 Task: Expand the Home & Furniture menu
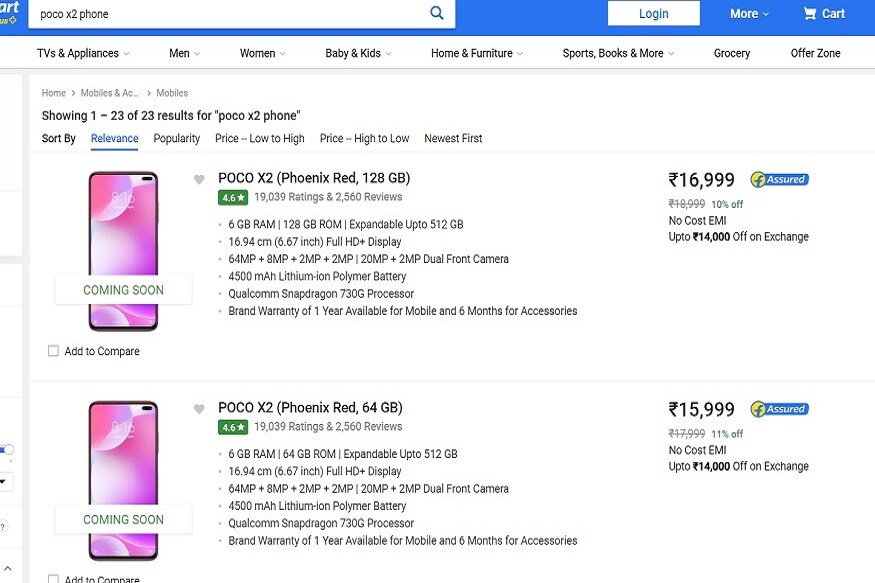pyautogui.click(x=477, y=53)
